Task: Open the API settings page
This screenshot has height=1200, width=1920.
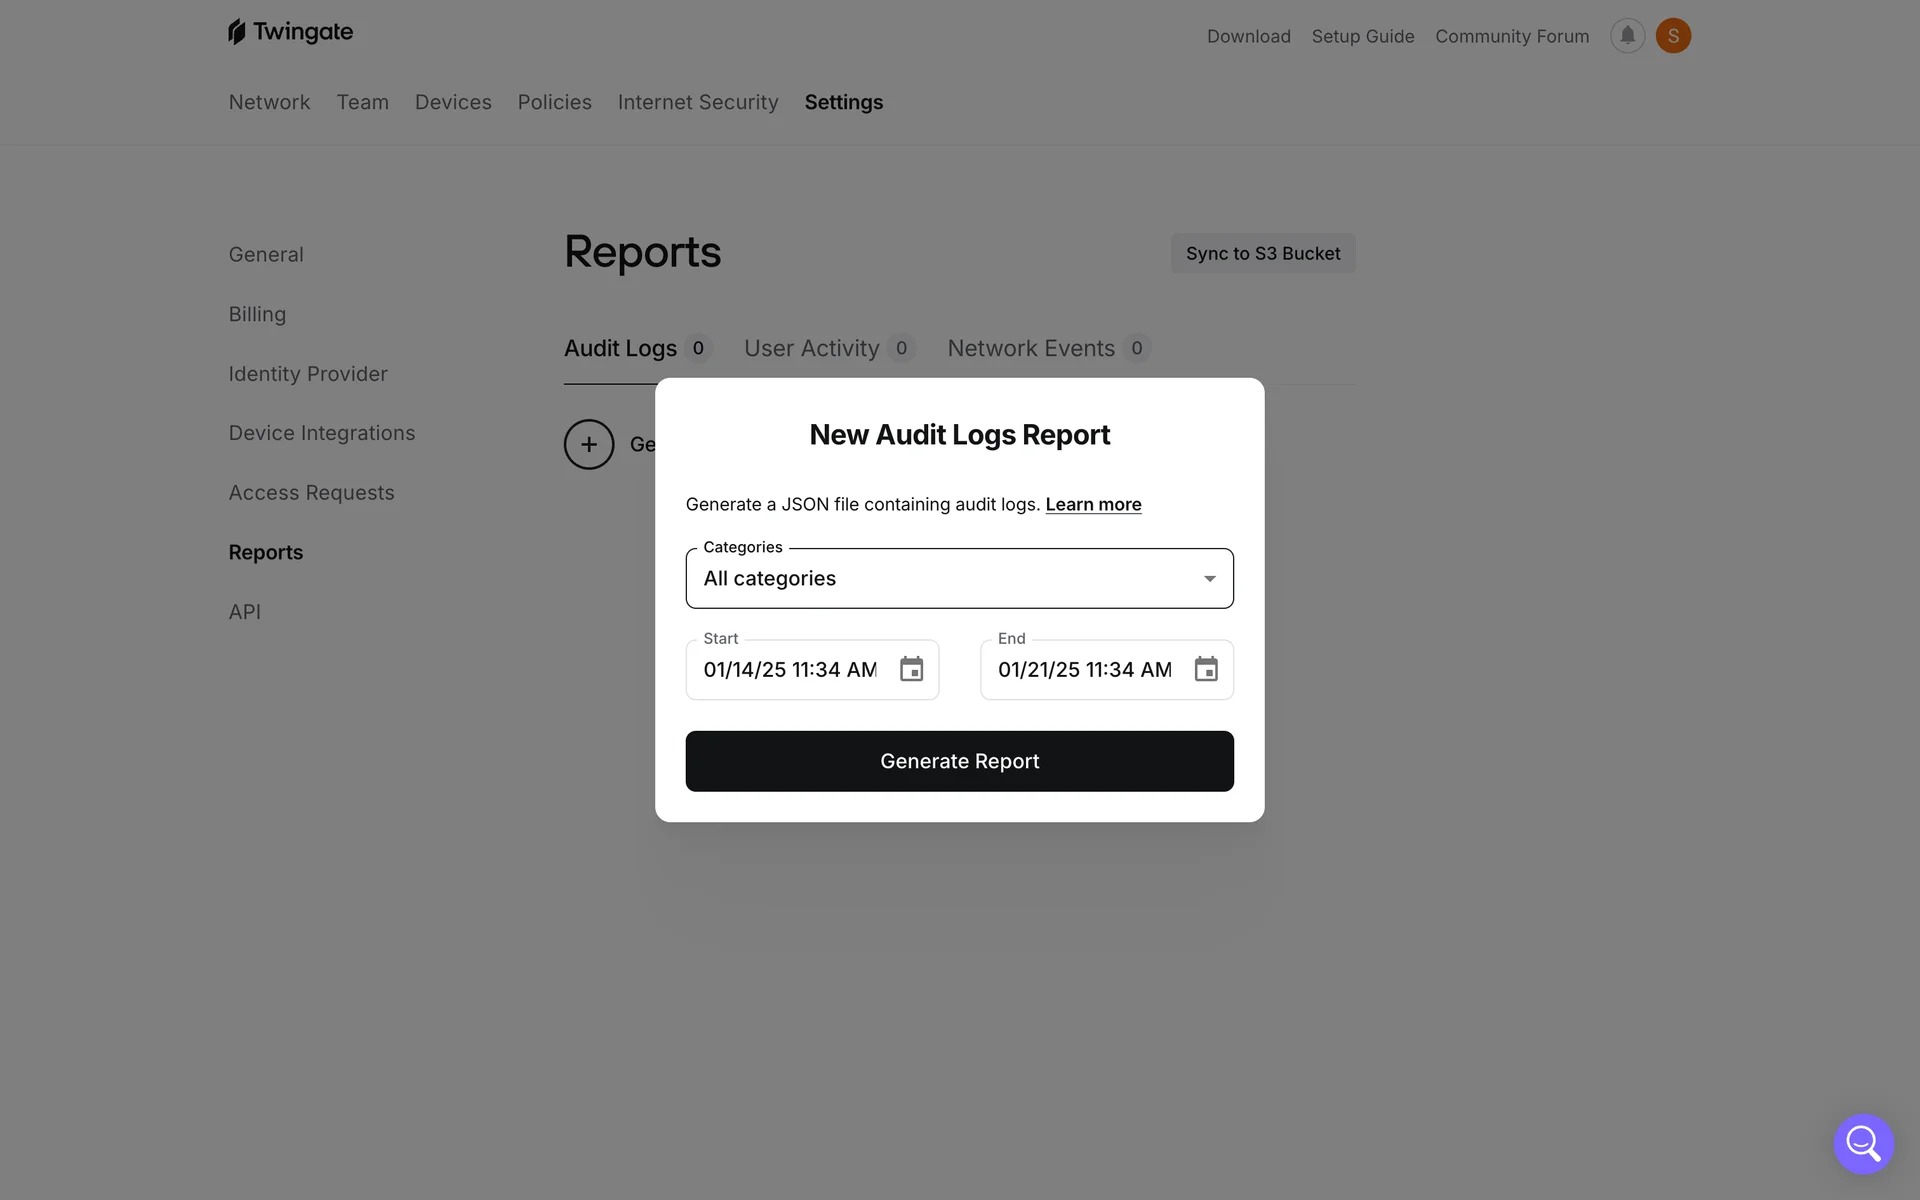Action: pyautogui.click(x=245, y=612)
